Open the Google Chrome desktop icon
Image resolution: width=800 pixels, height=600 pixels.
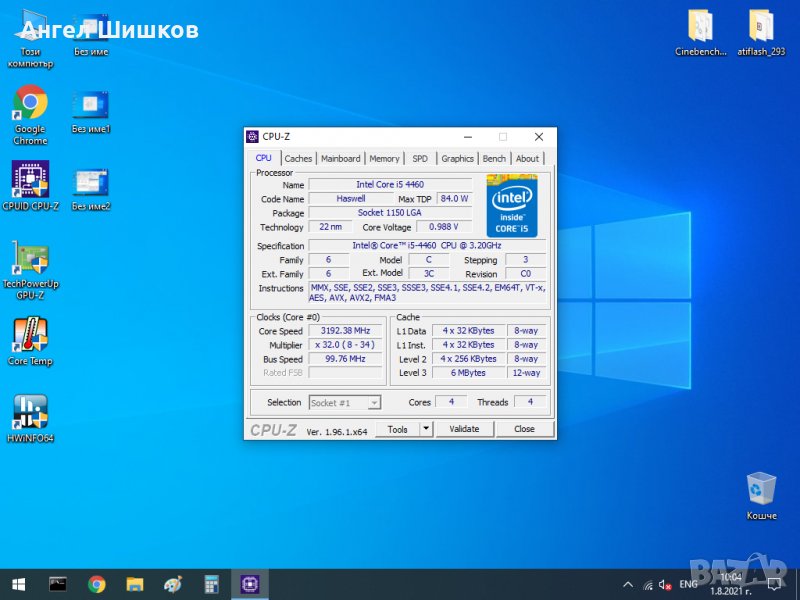click(x=30, y=103)
